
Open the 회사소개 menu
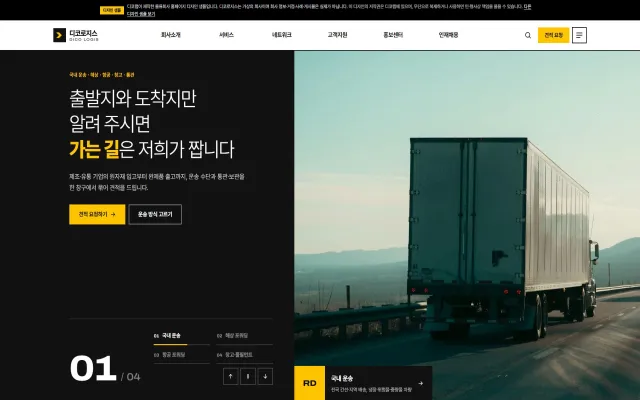pyautogui.click(x=171, y=35)
